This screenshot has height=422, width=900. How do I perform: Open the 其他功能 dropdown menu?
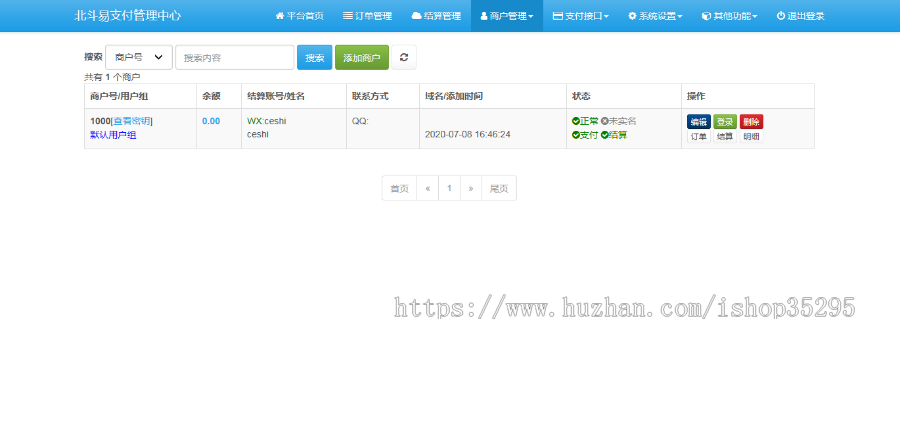click(729, 16)
